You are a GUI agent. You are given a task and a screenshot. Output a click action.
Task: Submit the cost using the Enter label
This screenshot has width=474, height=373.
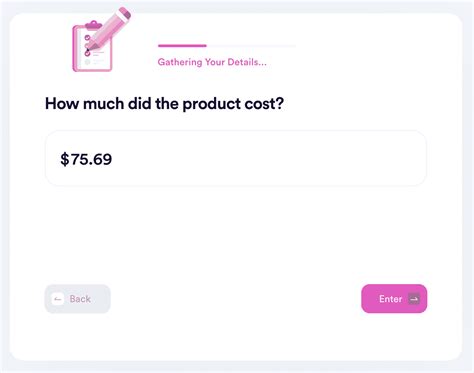[x=391, y=299]
